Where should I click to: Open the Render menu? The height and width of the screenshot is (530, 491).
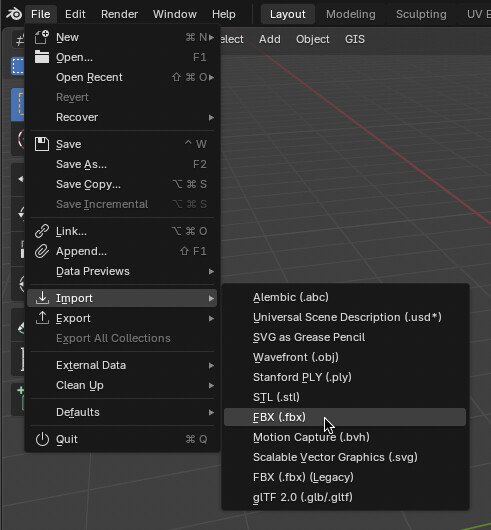coord(119,14)
